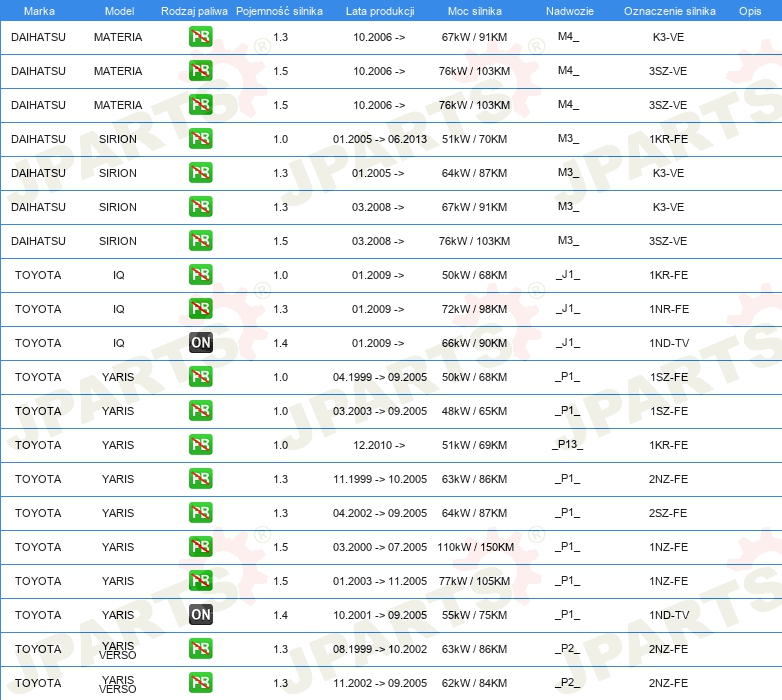Image resolution: width=782 pixels, height=700 pixels.
Task: Click power value 48kW / 65KM
Action: click(x=474, y=411)
